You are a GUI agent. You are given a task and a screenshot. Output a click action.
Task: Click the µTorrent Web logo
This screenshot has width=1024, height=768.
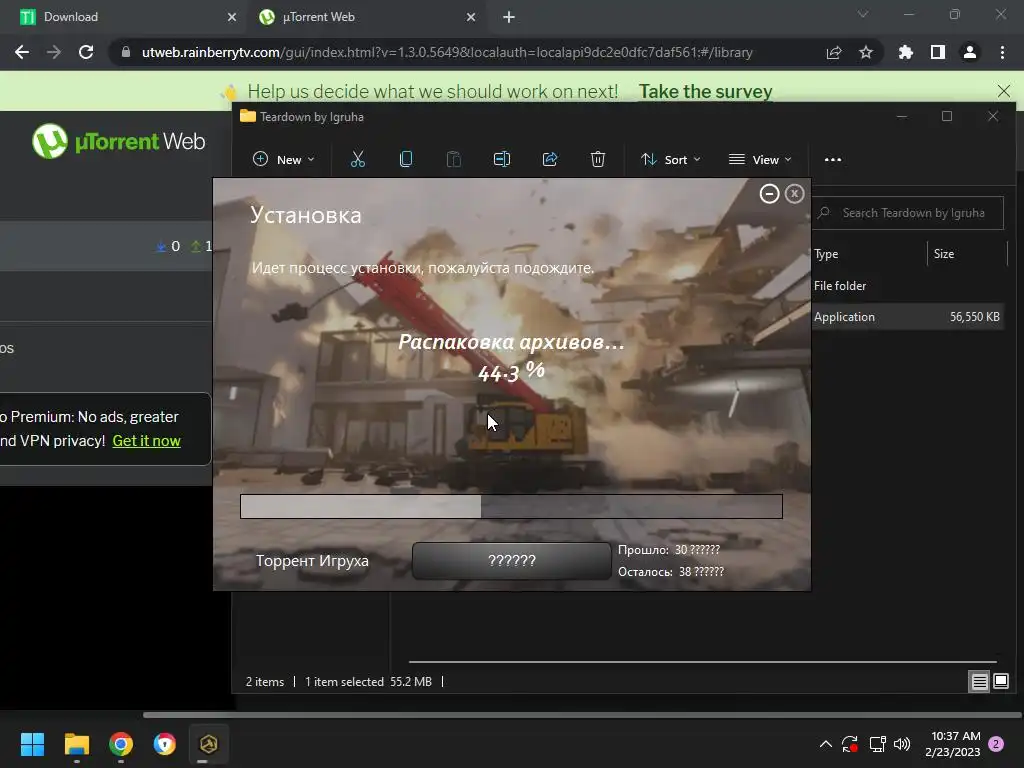[x=119, y=141]
